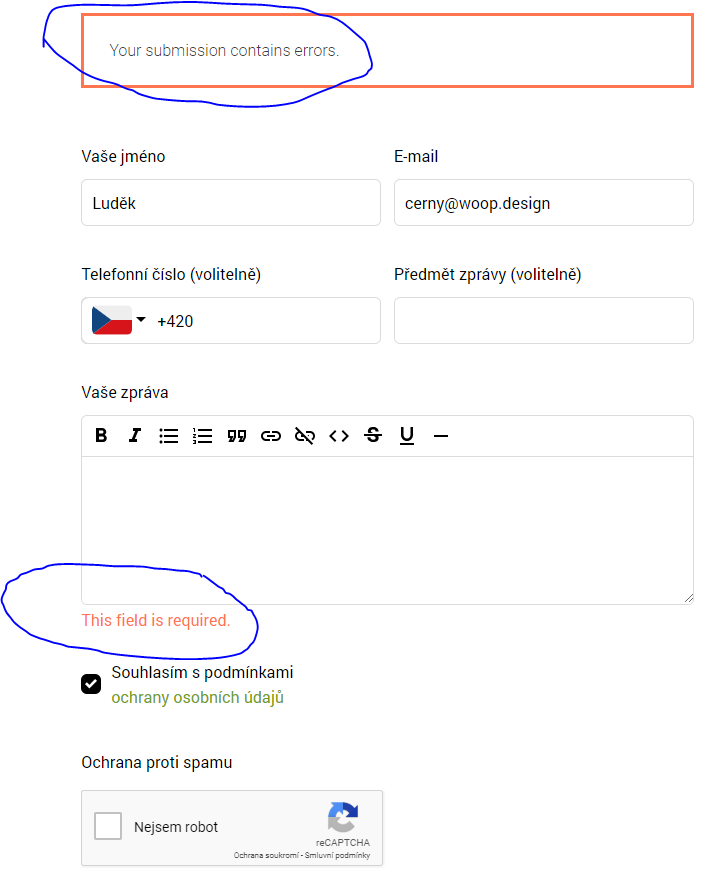Check the Nejsem robot reCAPTCHA box
This screenshot has width=721, height=880.
pos(108,826)
